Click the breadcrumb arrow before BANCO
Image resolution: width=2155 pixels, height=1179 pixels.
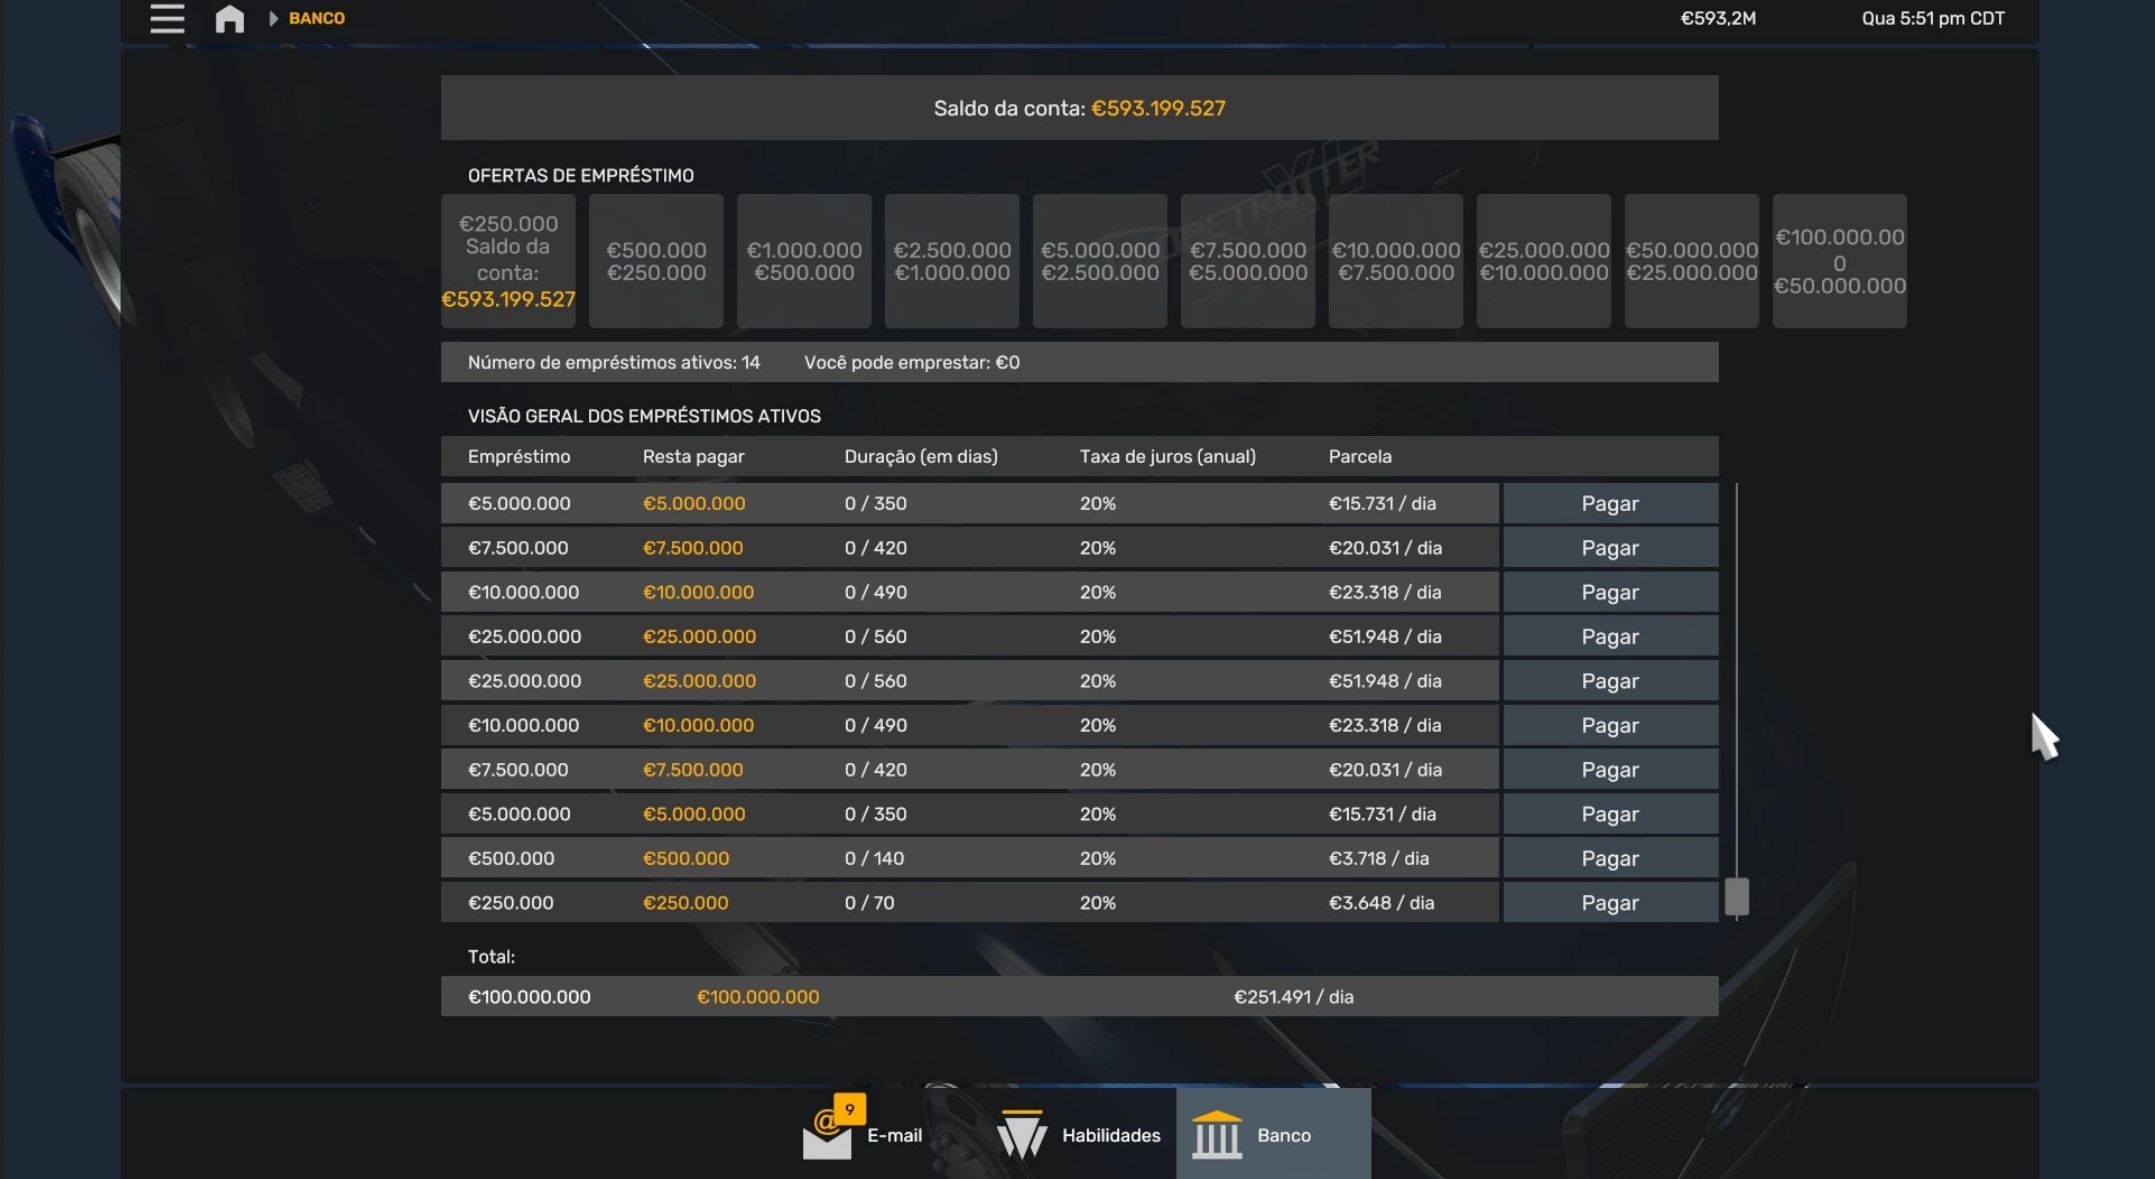tap(273, 18)
